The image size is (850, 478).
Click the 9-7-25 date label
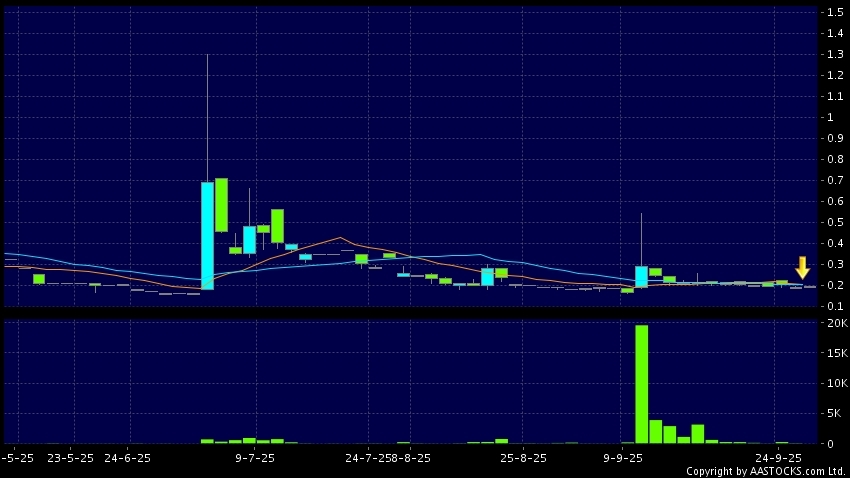click(255, 456)
